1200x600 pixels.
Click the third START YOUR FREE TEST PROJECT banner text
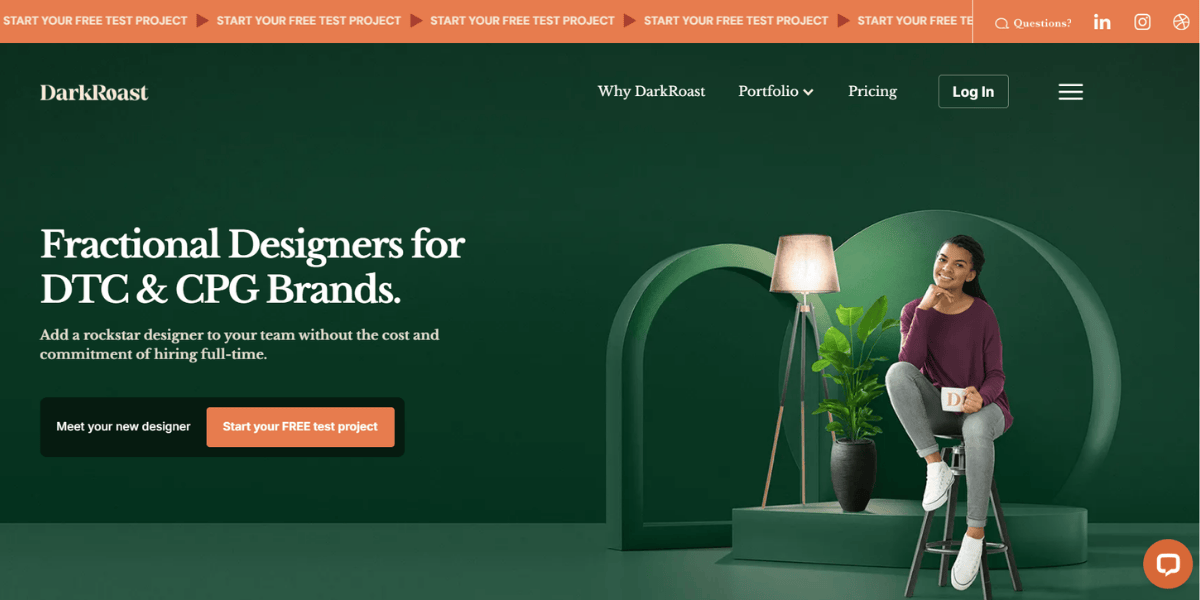(x=522, y=21)
